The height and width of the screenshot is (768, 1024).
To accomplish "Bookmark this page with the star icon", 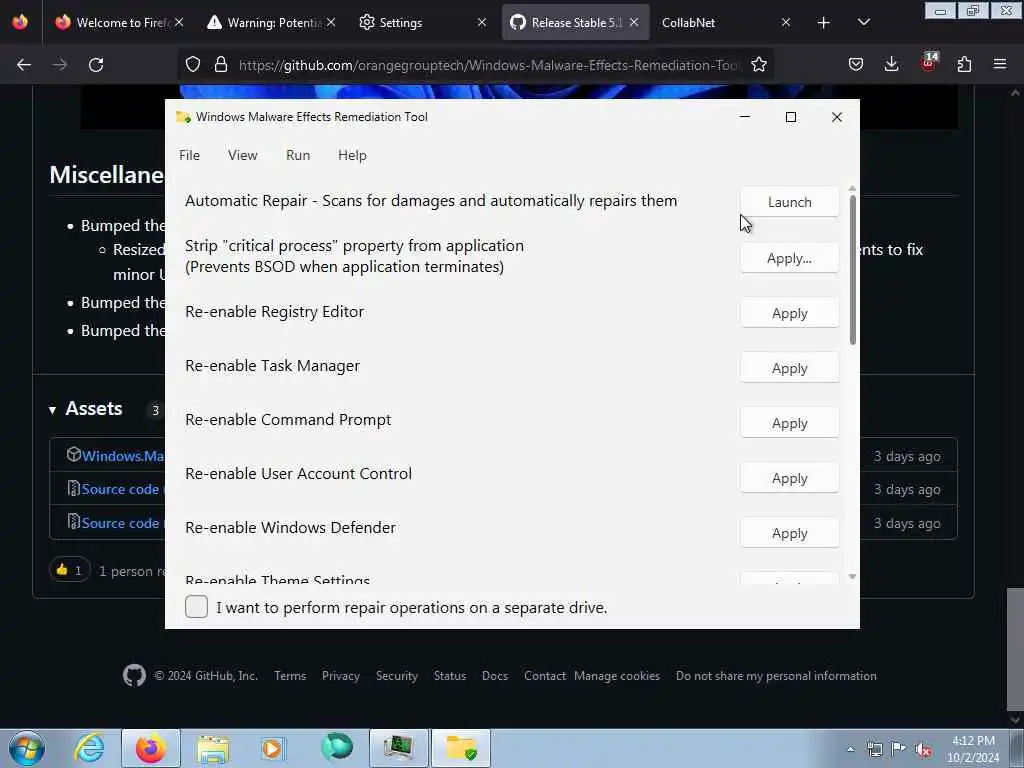I will point(759,65).
